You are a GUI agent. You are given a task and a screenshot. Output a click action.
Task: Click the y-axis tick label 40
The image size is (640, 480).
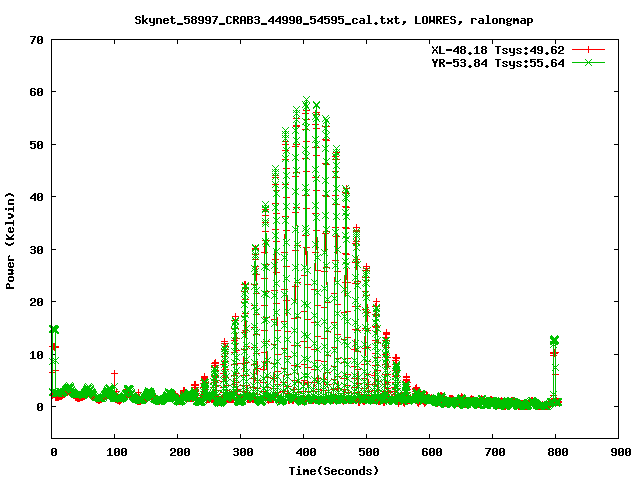(36, 197)
